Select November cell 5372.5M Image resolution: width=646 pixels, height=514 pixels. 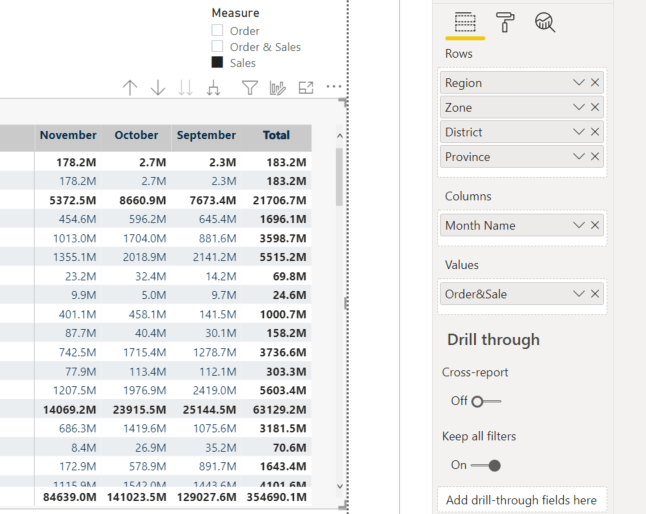click(x=73, y=200)
